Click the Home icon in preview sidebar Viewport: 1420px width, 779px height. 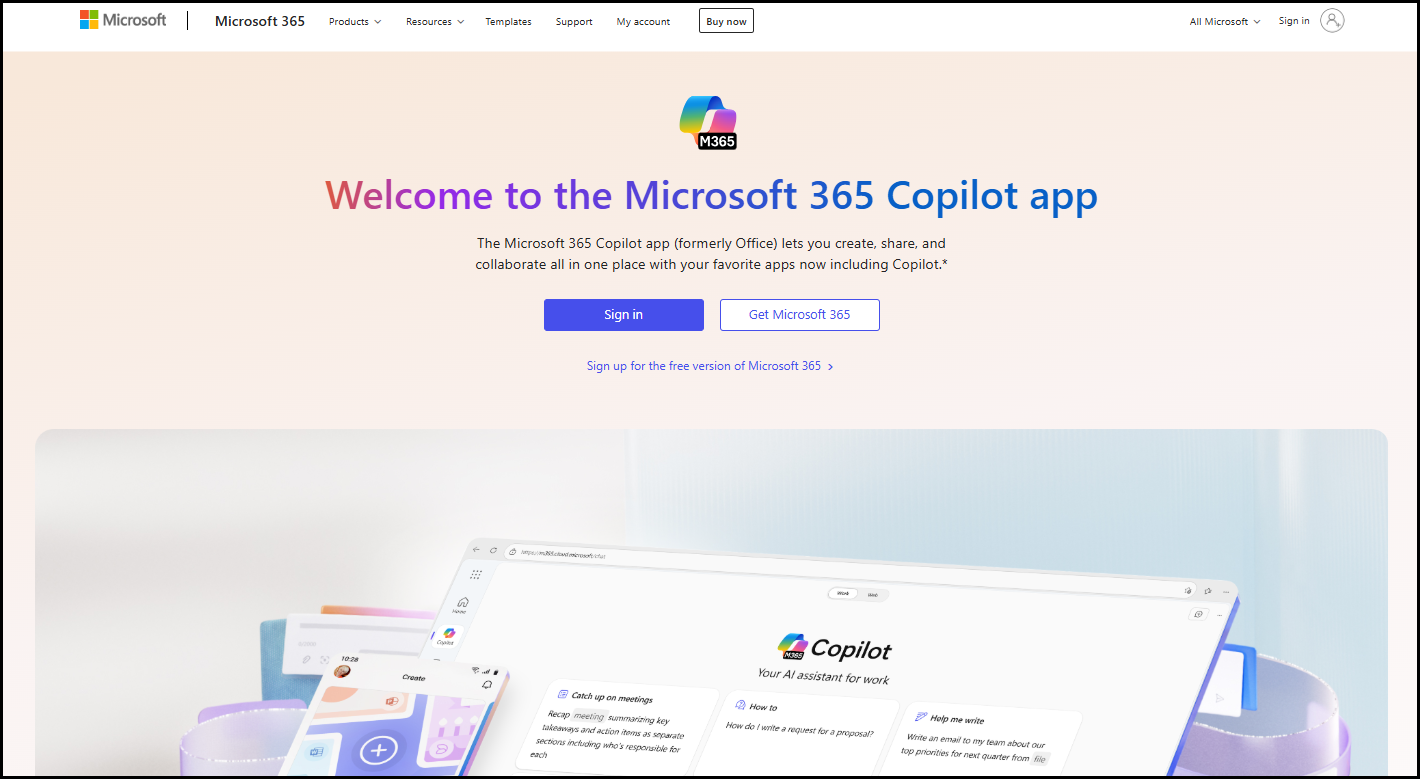point(462,604)
